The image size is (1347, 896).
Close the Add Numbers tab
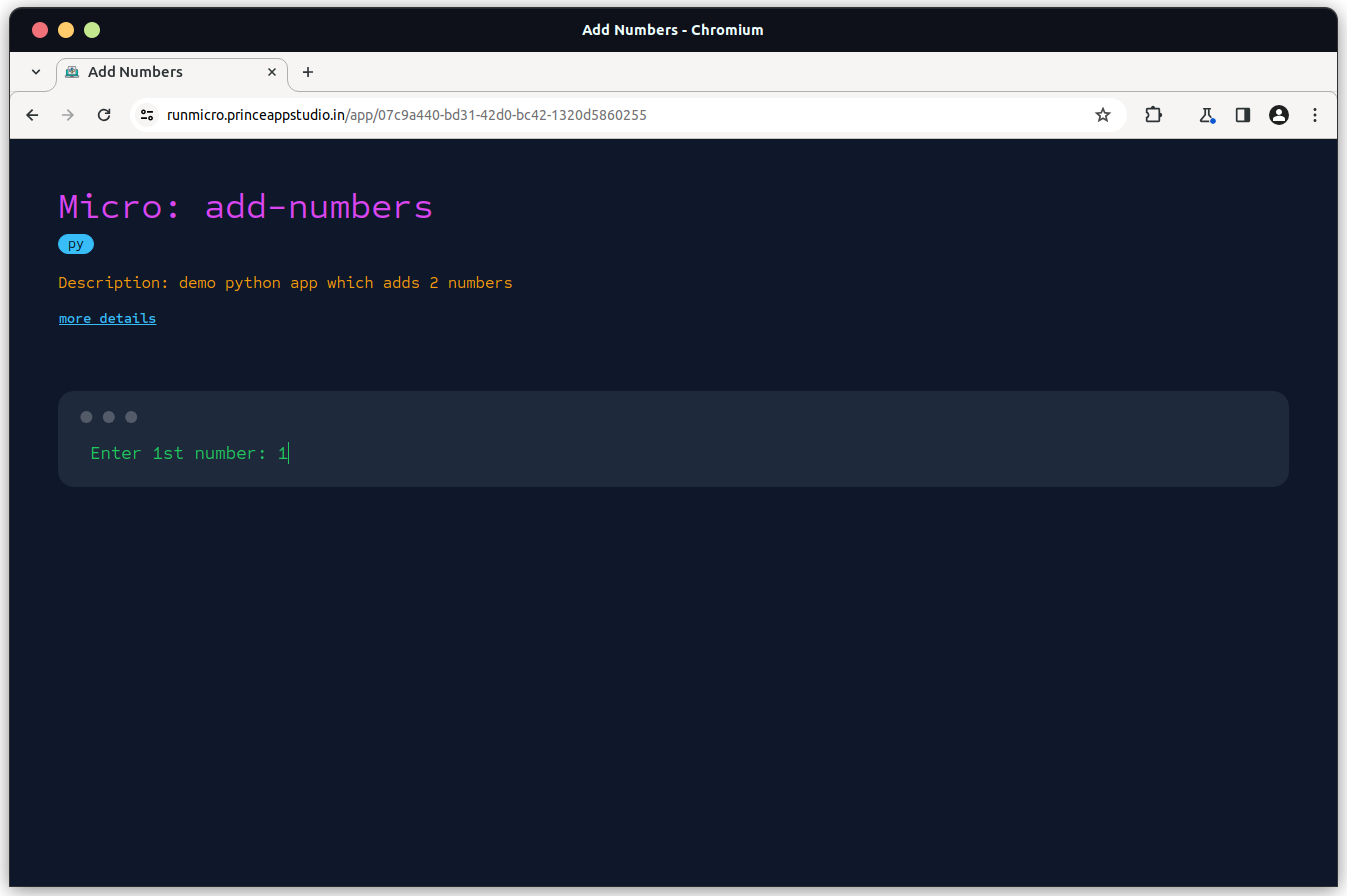coord(272,72)
